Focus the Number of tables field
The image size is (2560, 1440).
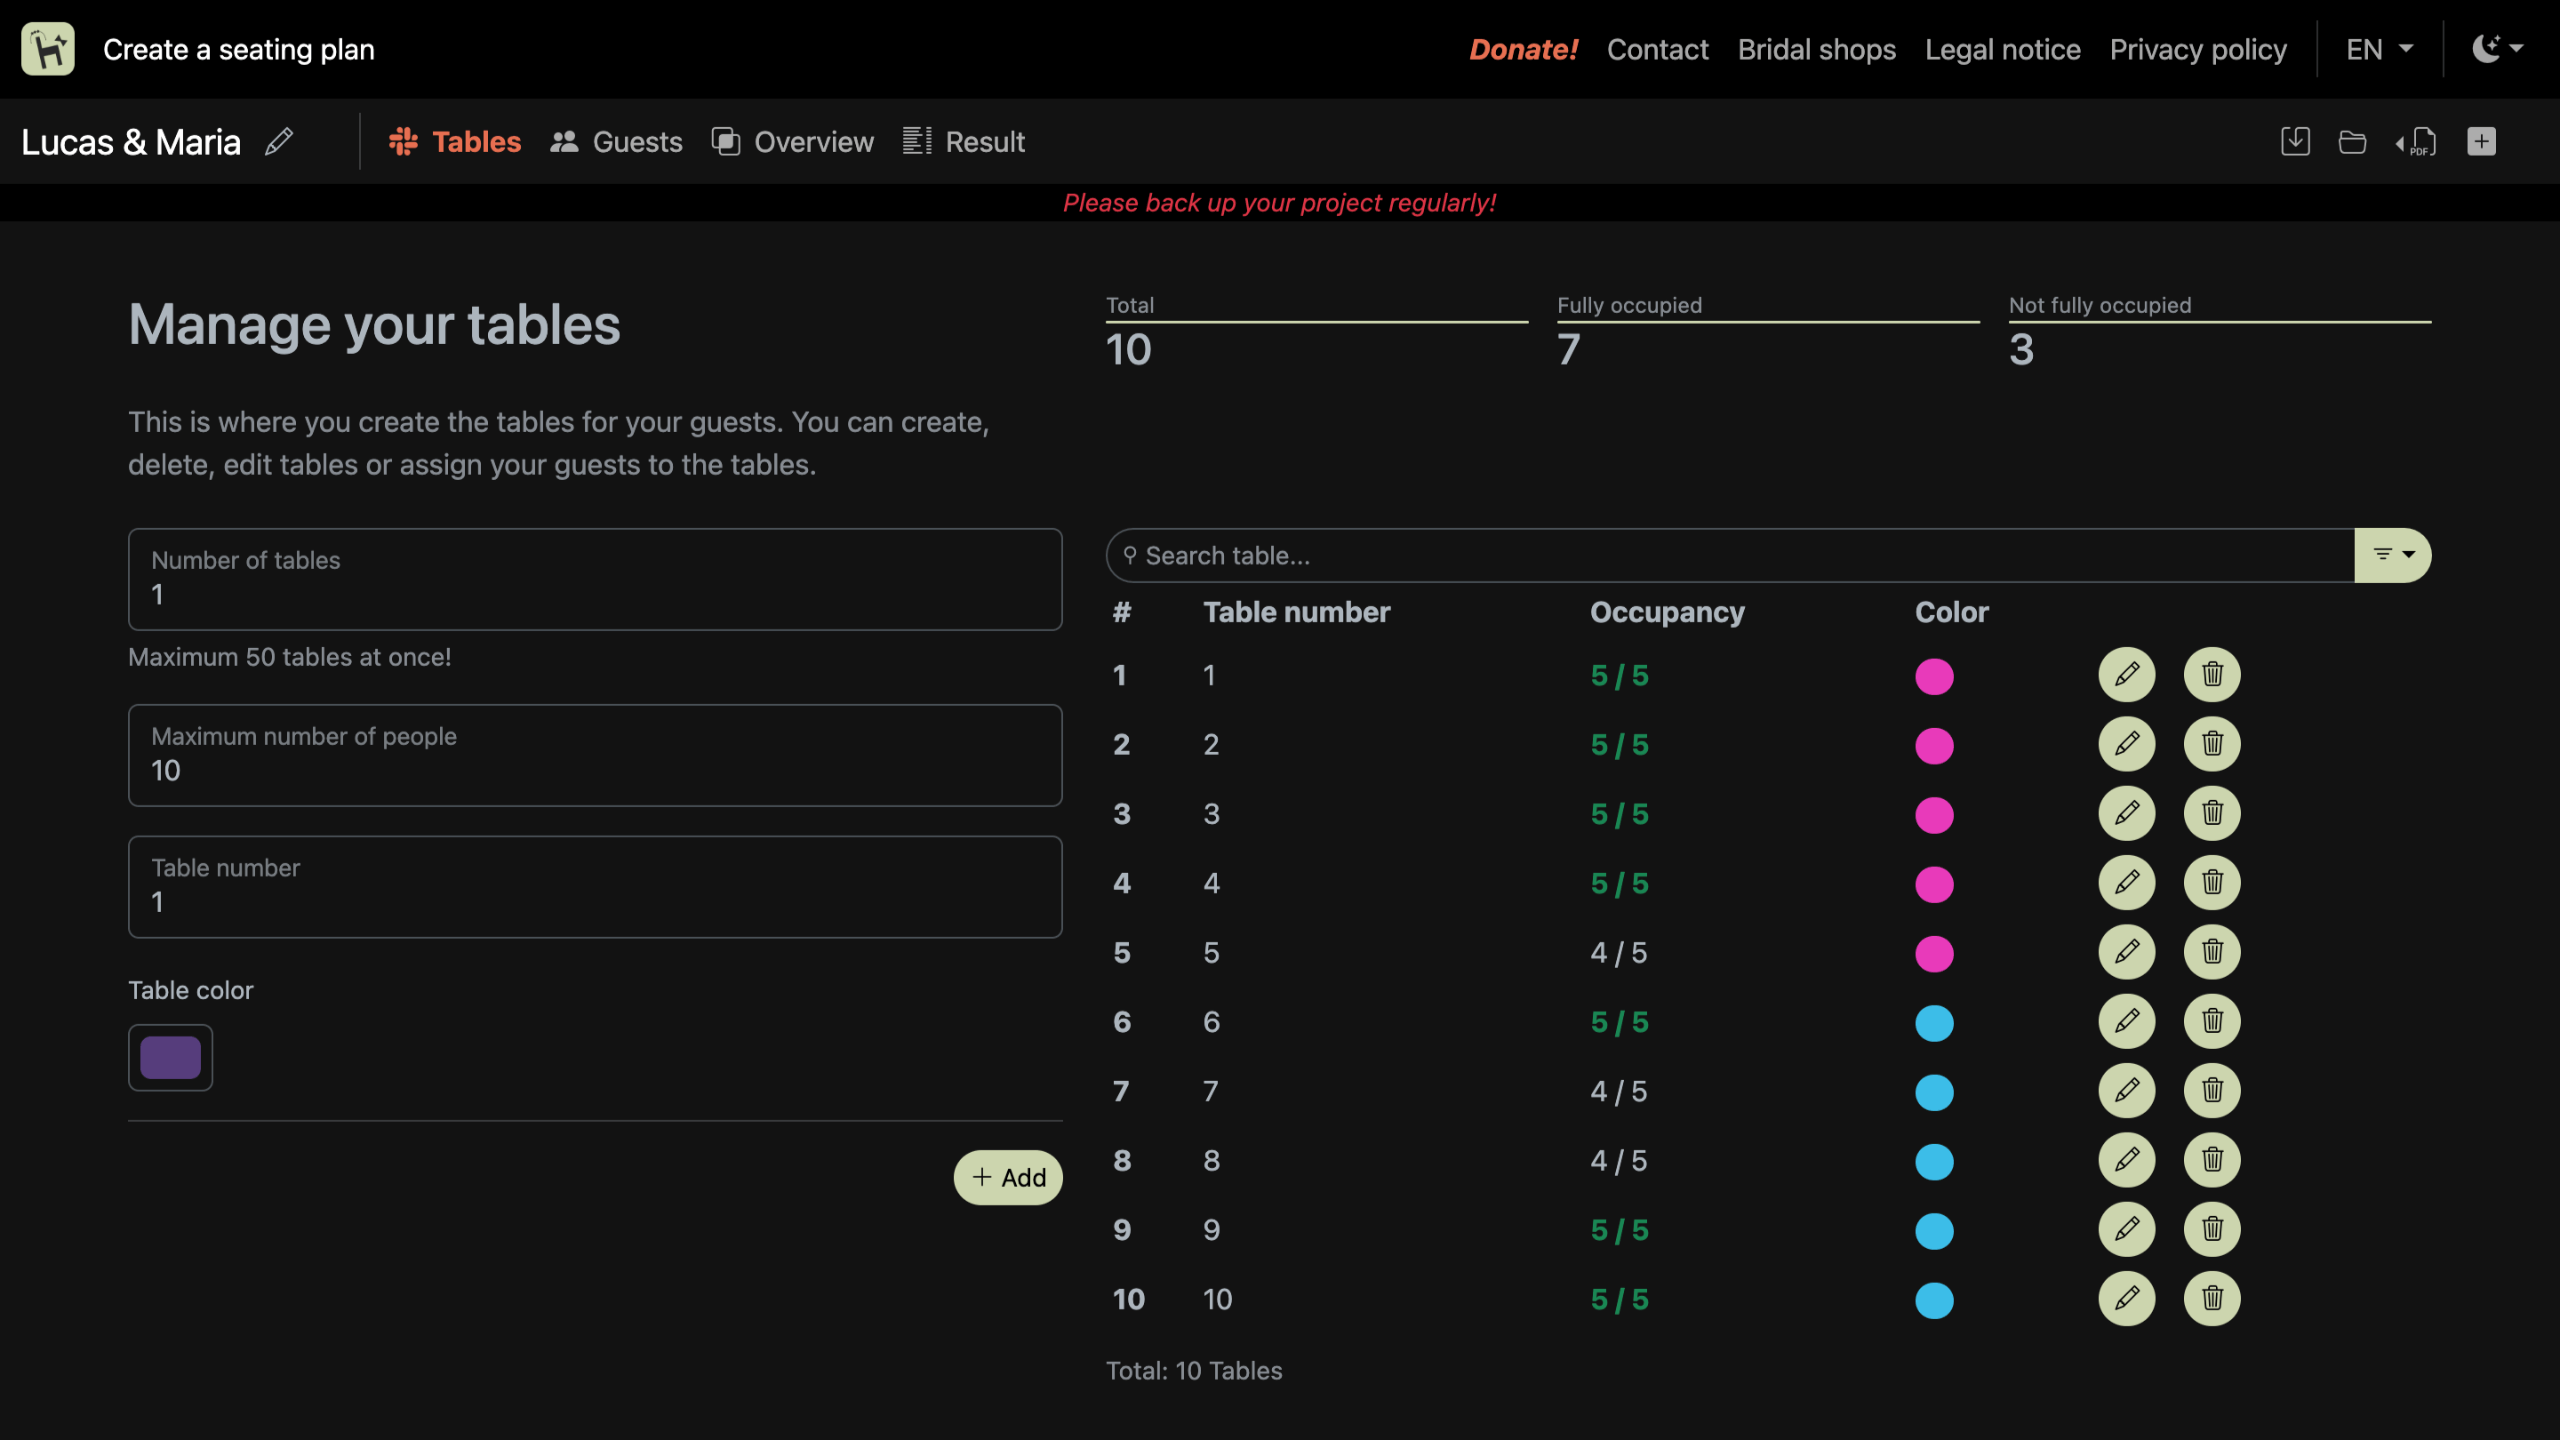(595, 579)
